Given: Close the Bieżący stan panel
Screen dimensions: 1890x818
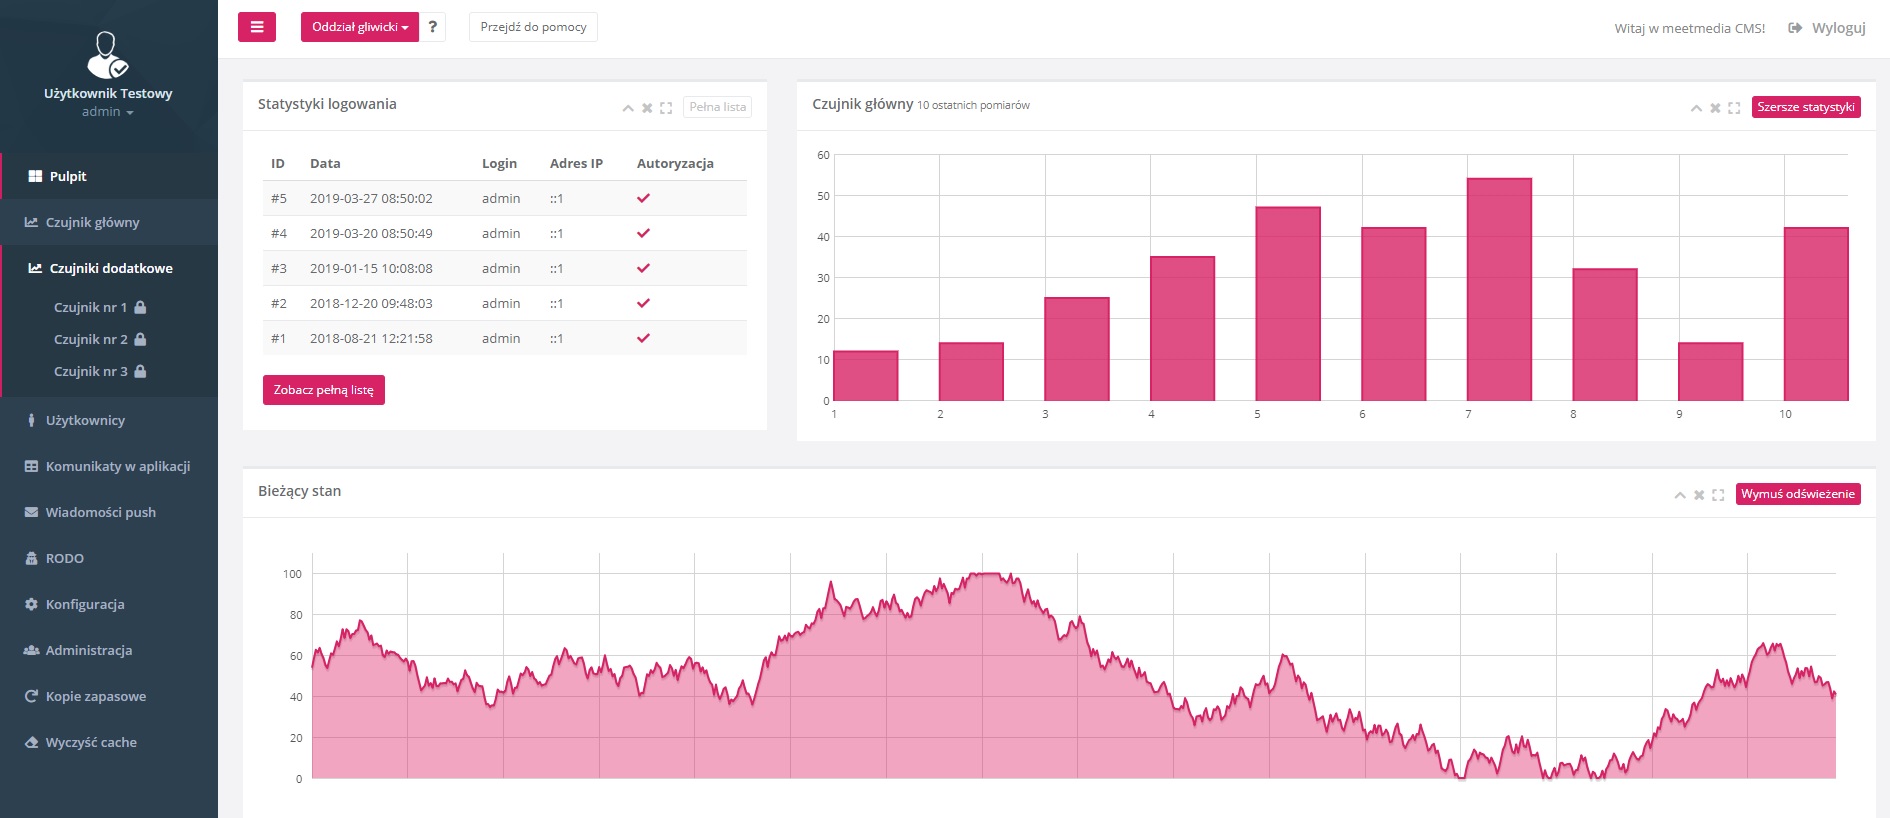Looking at the screenshot, I should 1699,495.
